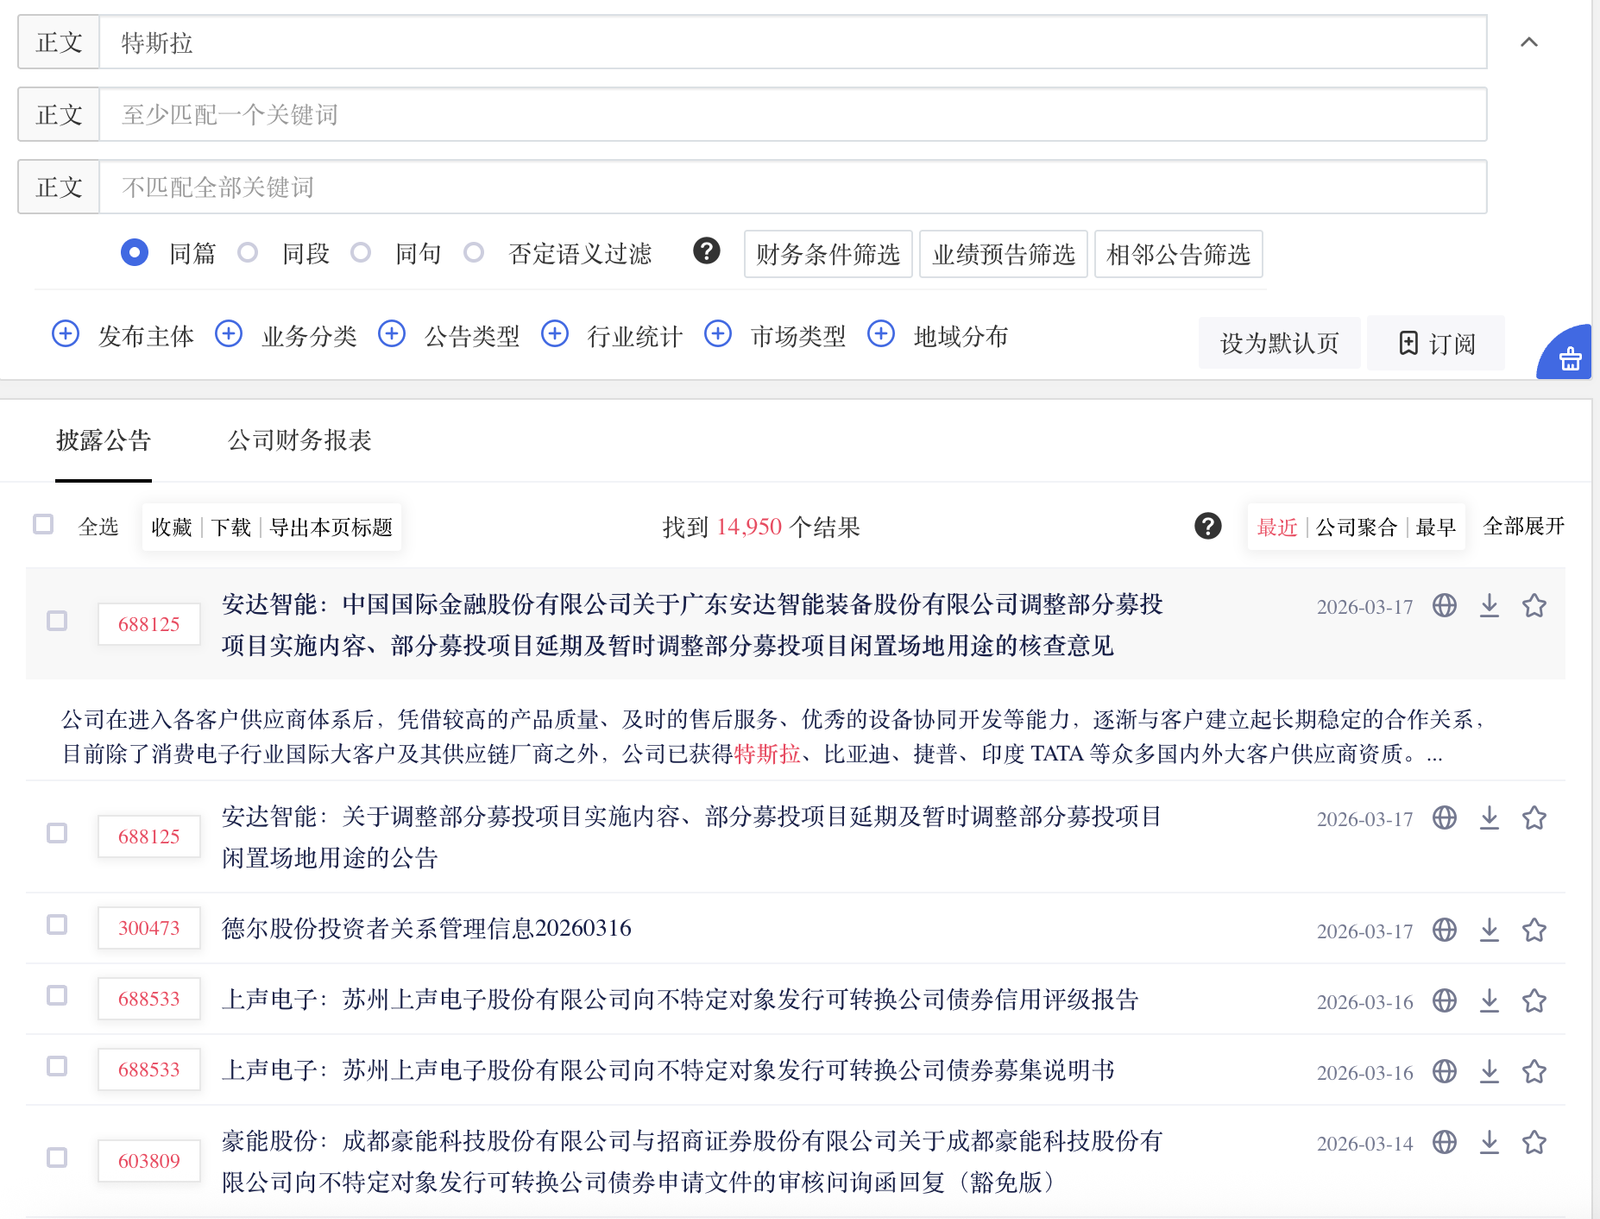Image resolution: width=1600 pixels, height=1219 pixels.
Task: Select the 同段 radio option
Action: tap(248, 253)
